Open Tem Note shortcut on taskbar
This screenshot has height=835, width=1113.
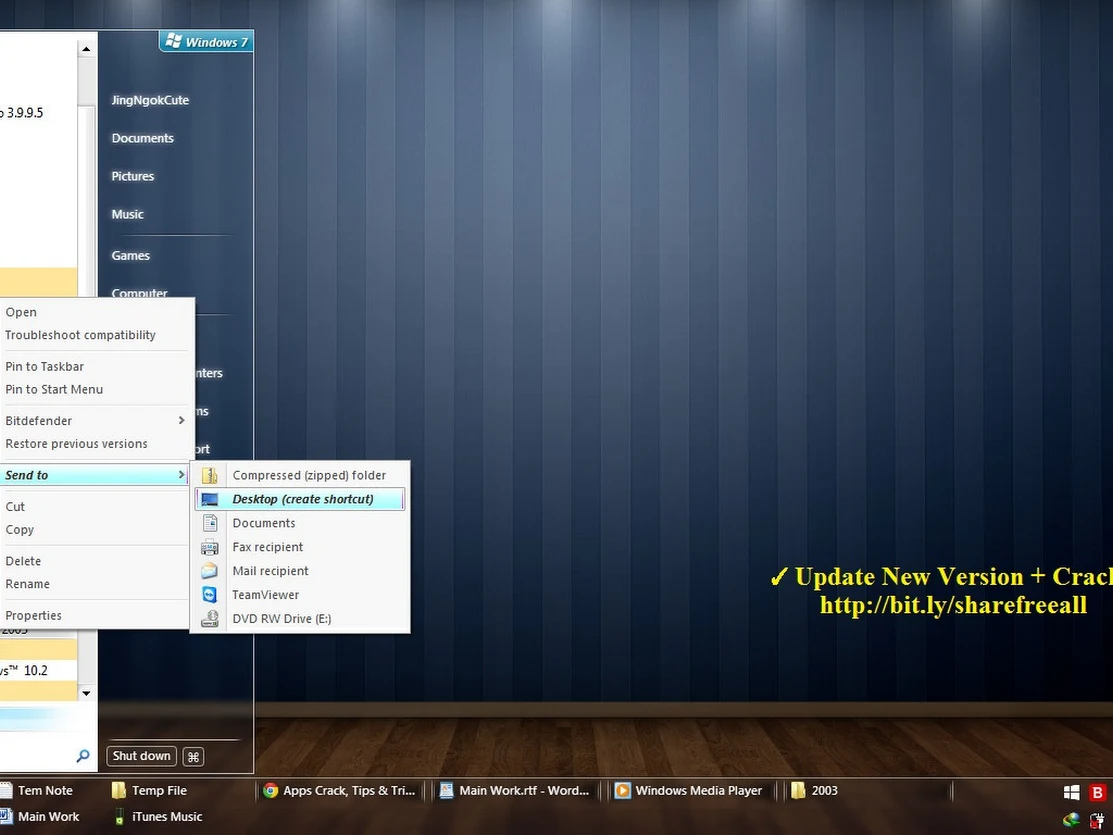pyautogui.click(x=37, y=790)
